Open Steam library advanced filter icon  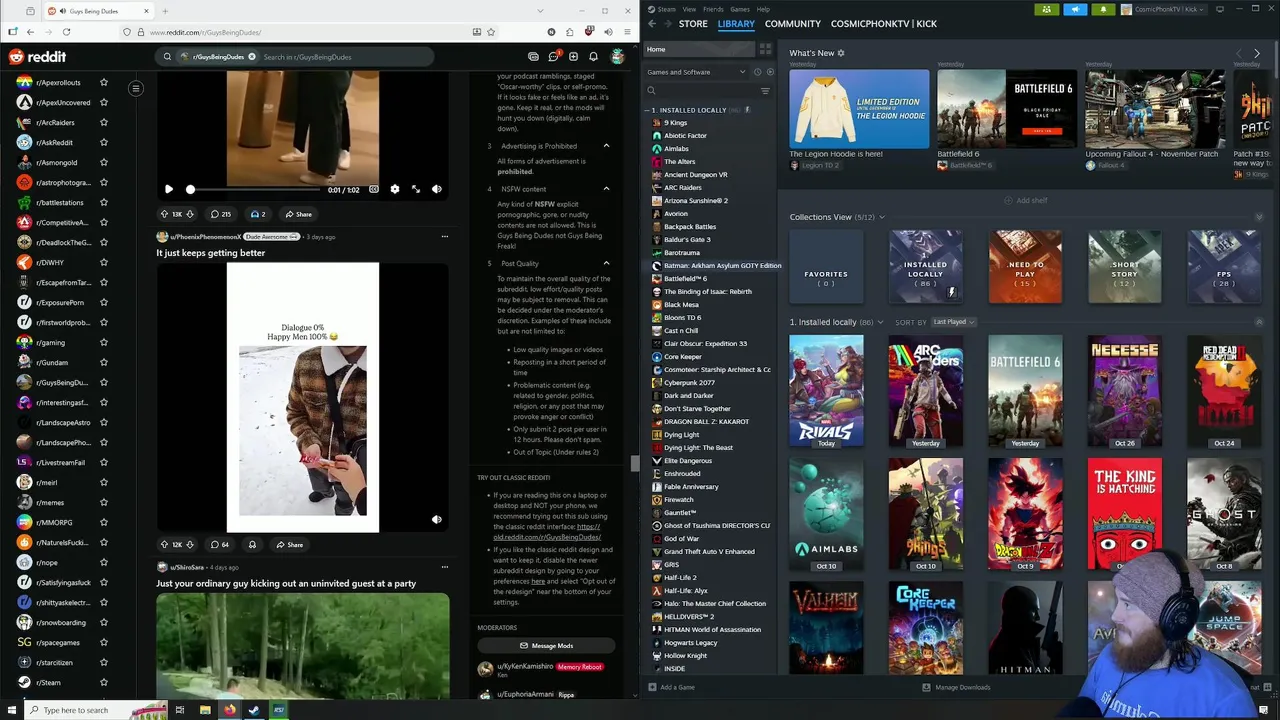765,91
